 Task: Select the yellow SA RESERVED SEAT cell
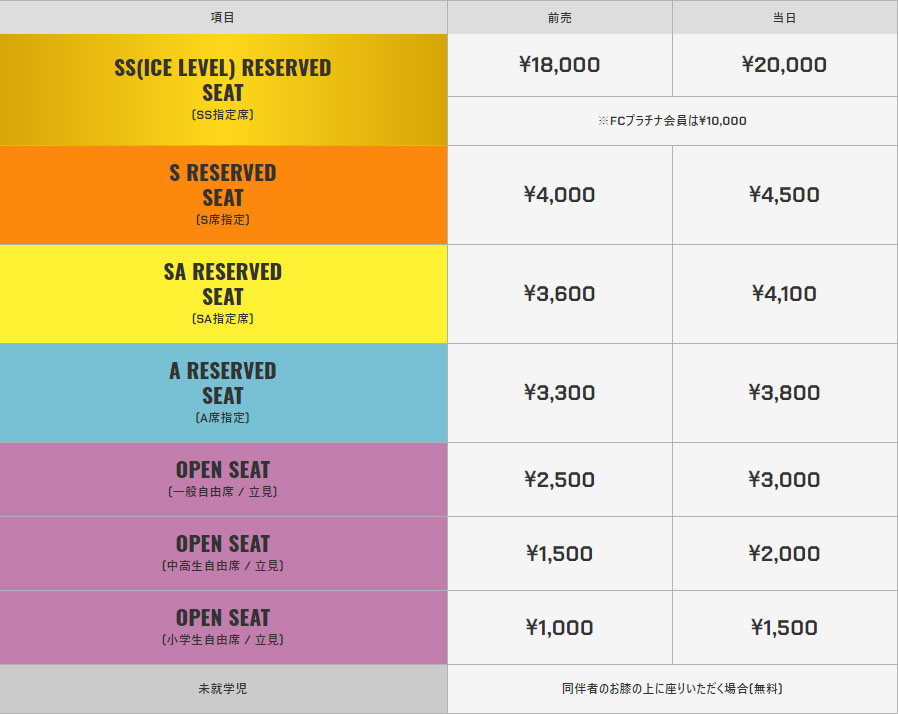223,294
